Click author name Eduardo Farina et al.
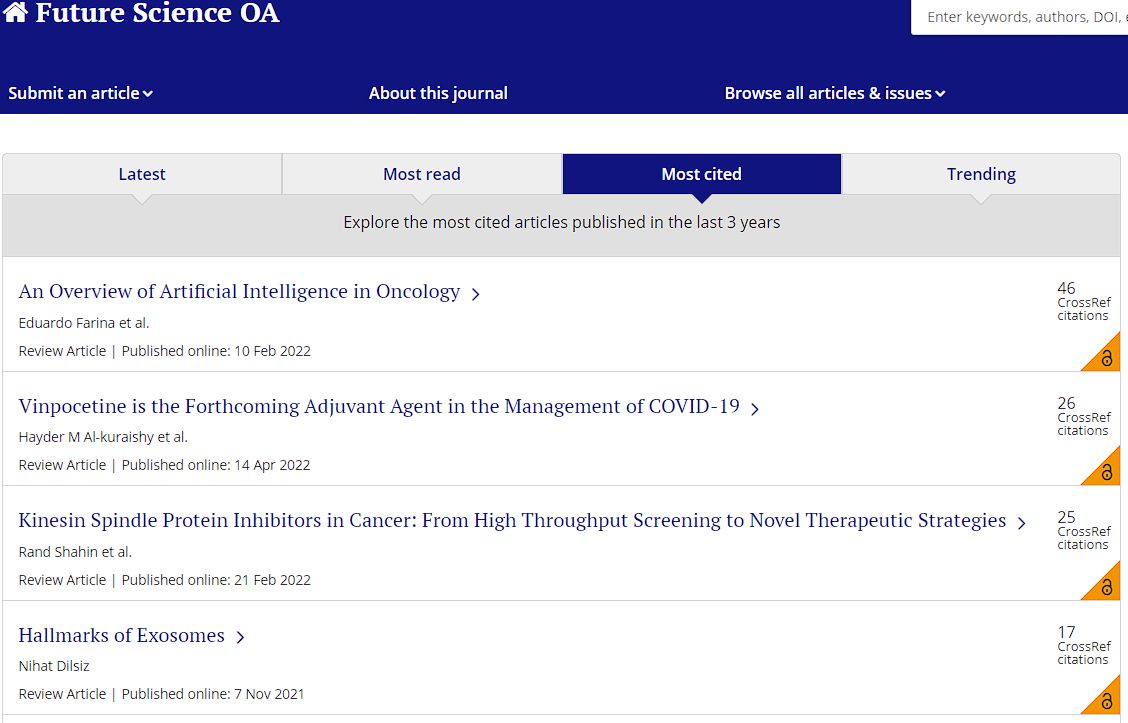 [x=84, y=323]
